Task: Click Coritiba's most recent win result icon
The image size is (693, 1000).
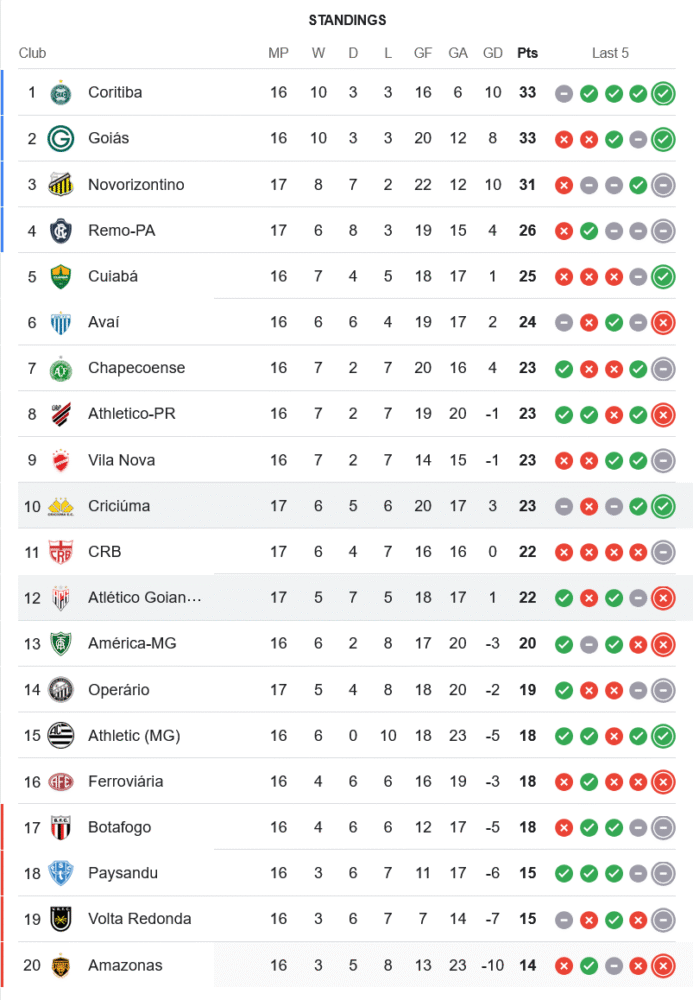Action: click(x=662, y=94)
